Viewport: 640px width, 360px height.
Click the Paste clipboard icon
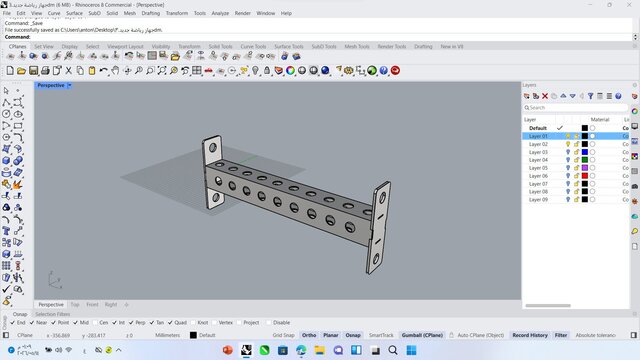pyautogui.click(x=92, y=71)
